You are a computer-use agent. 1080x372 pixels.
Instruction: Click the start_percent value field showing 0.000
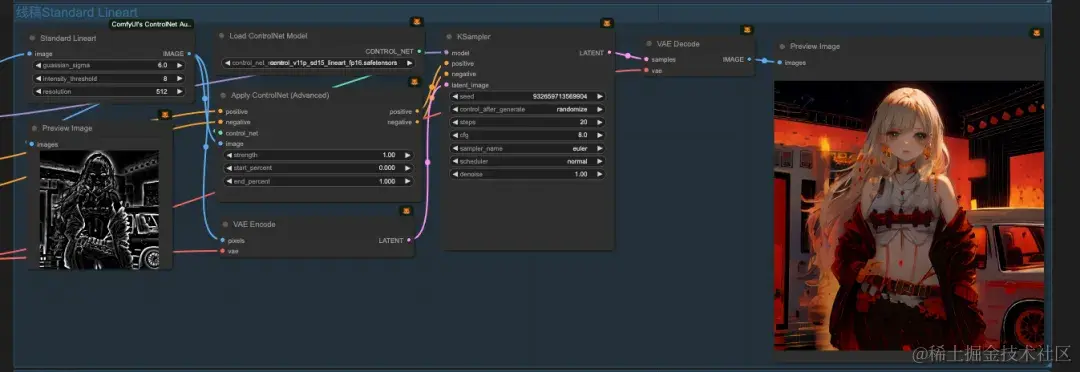(x=319, y=168)
